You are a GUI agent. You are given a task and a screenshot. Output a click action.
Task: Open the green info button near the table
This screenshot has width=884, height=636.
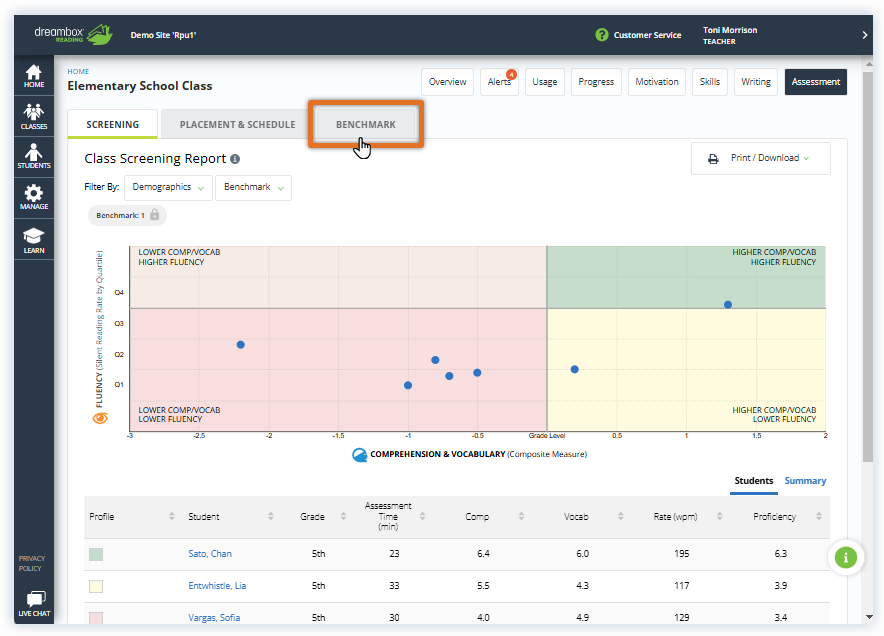pos(846,557)
